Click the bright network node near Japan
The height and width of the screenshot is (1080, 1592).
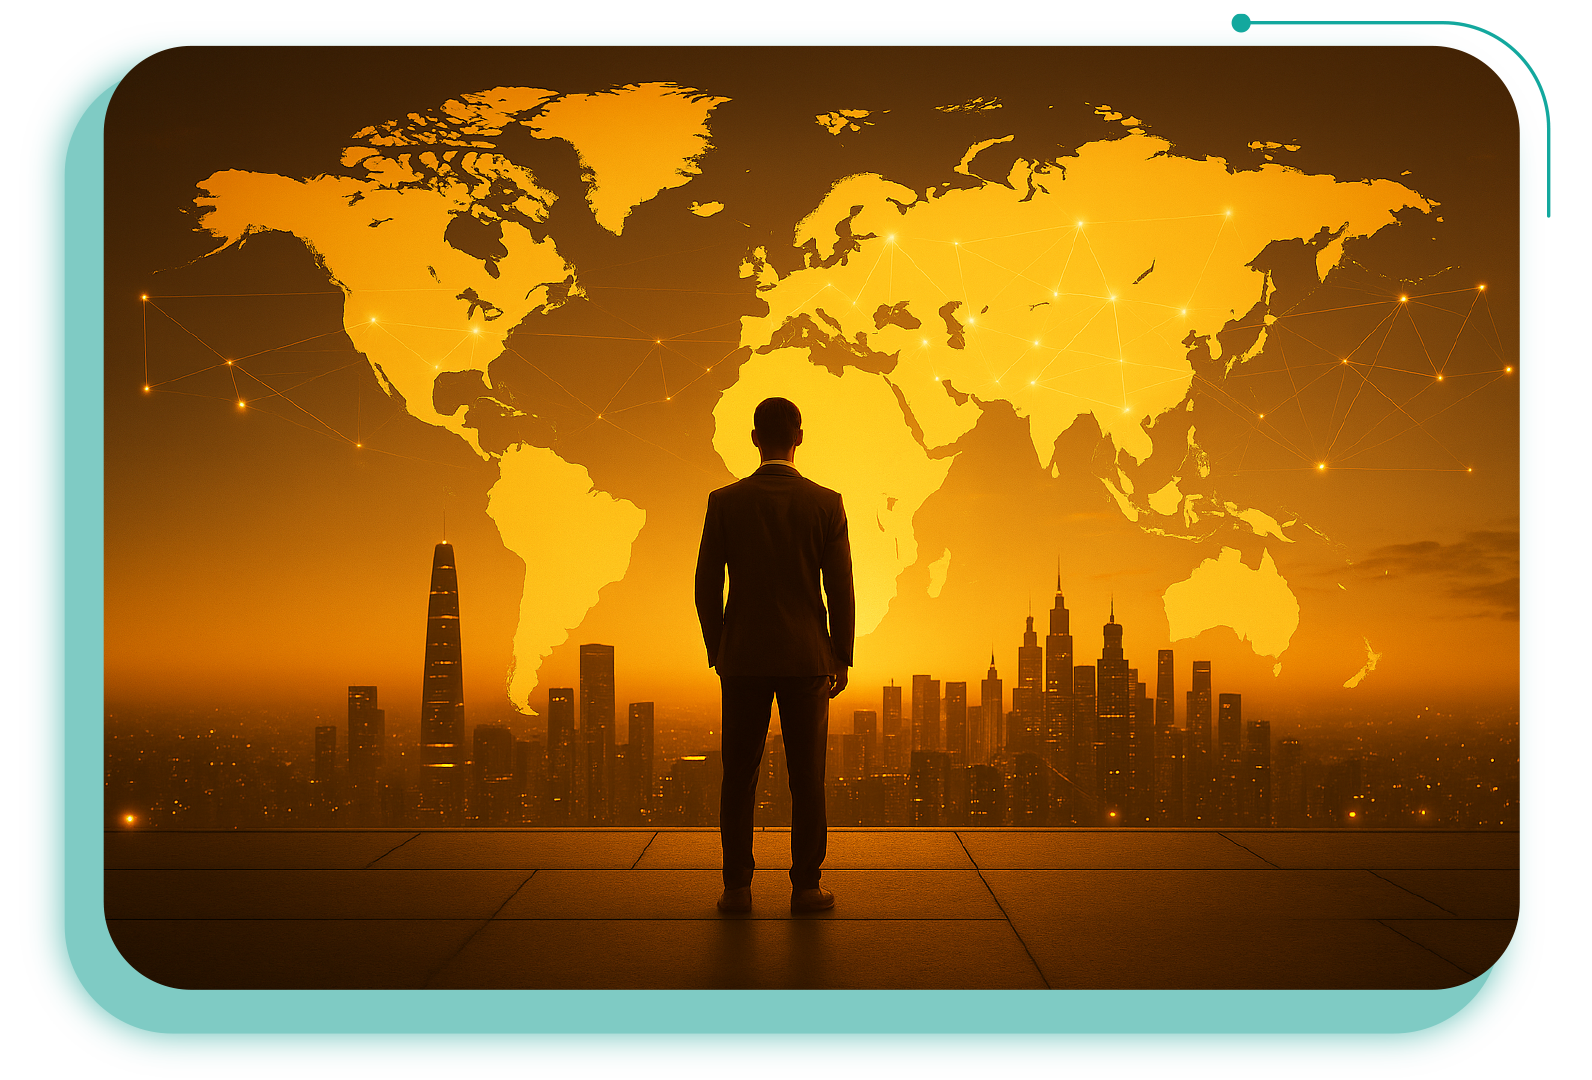(1402, 298)
